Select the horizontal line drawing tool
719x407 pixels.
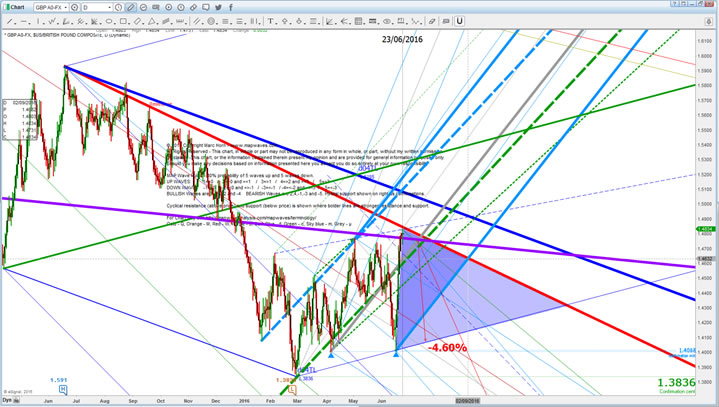[25, 20]
